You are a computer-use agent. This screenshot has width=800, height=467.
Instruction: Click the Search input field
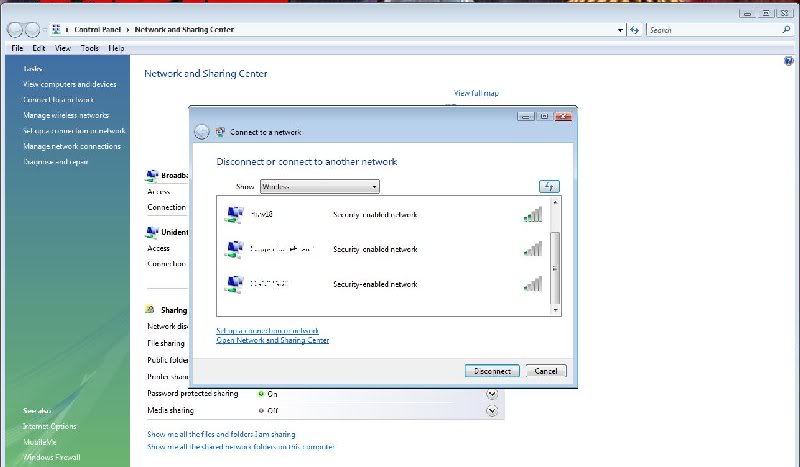pos(708,30)
